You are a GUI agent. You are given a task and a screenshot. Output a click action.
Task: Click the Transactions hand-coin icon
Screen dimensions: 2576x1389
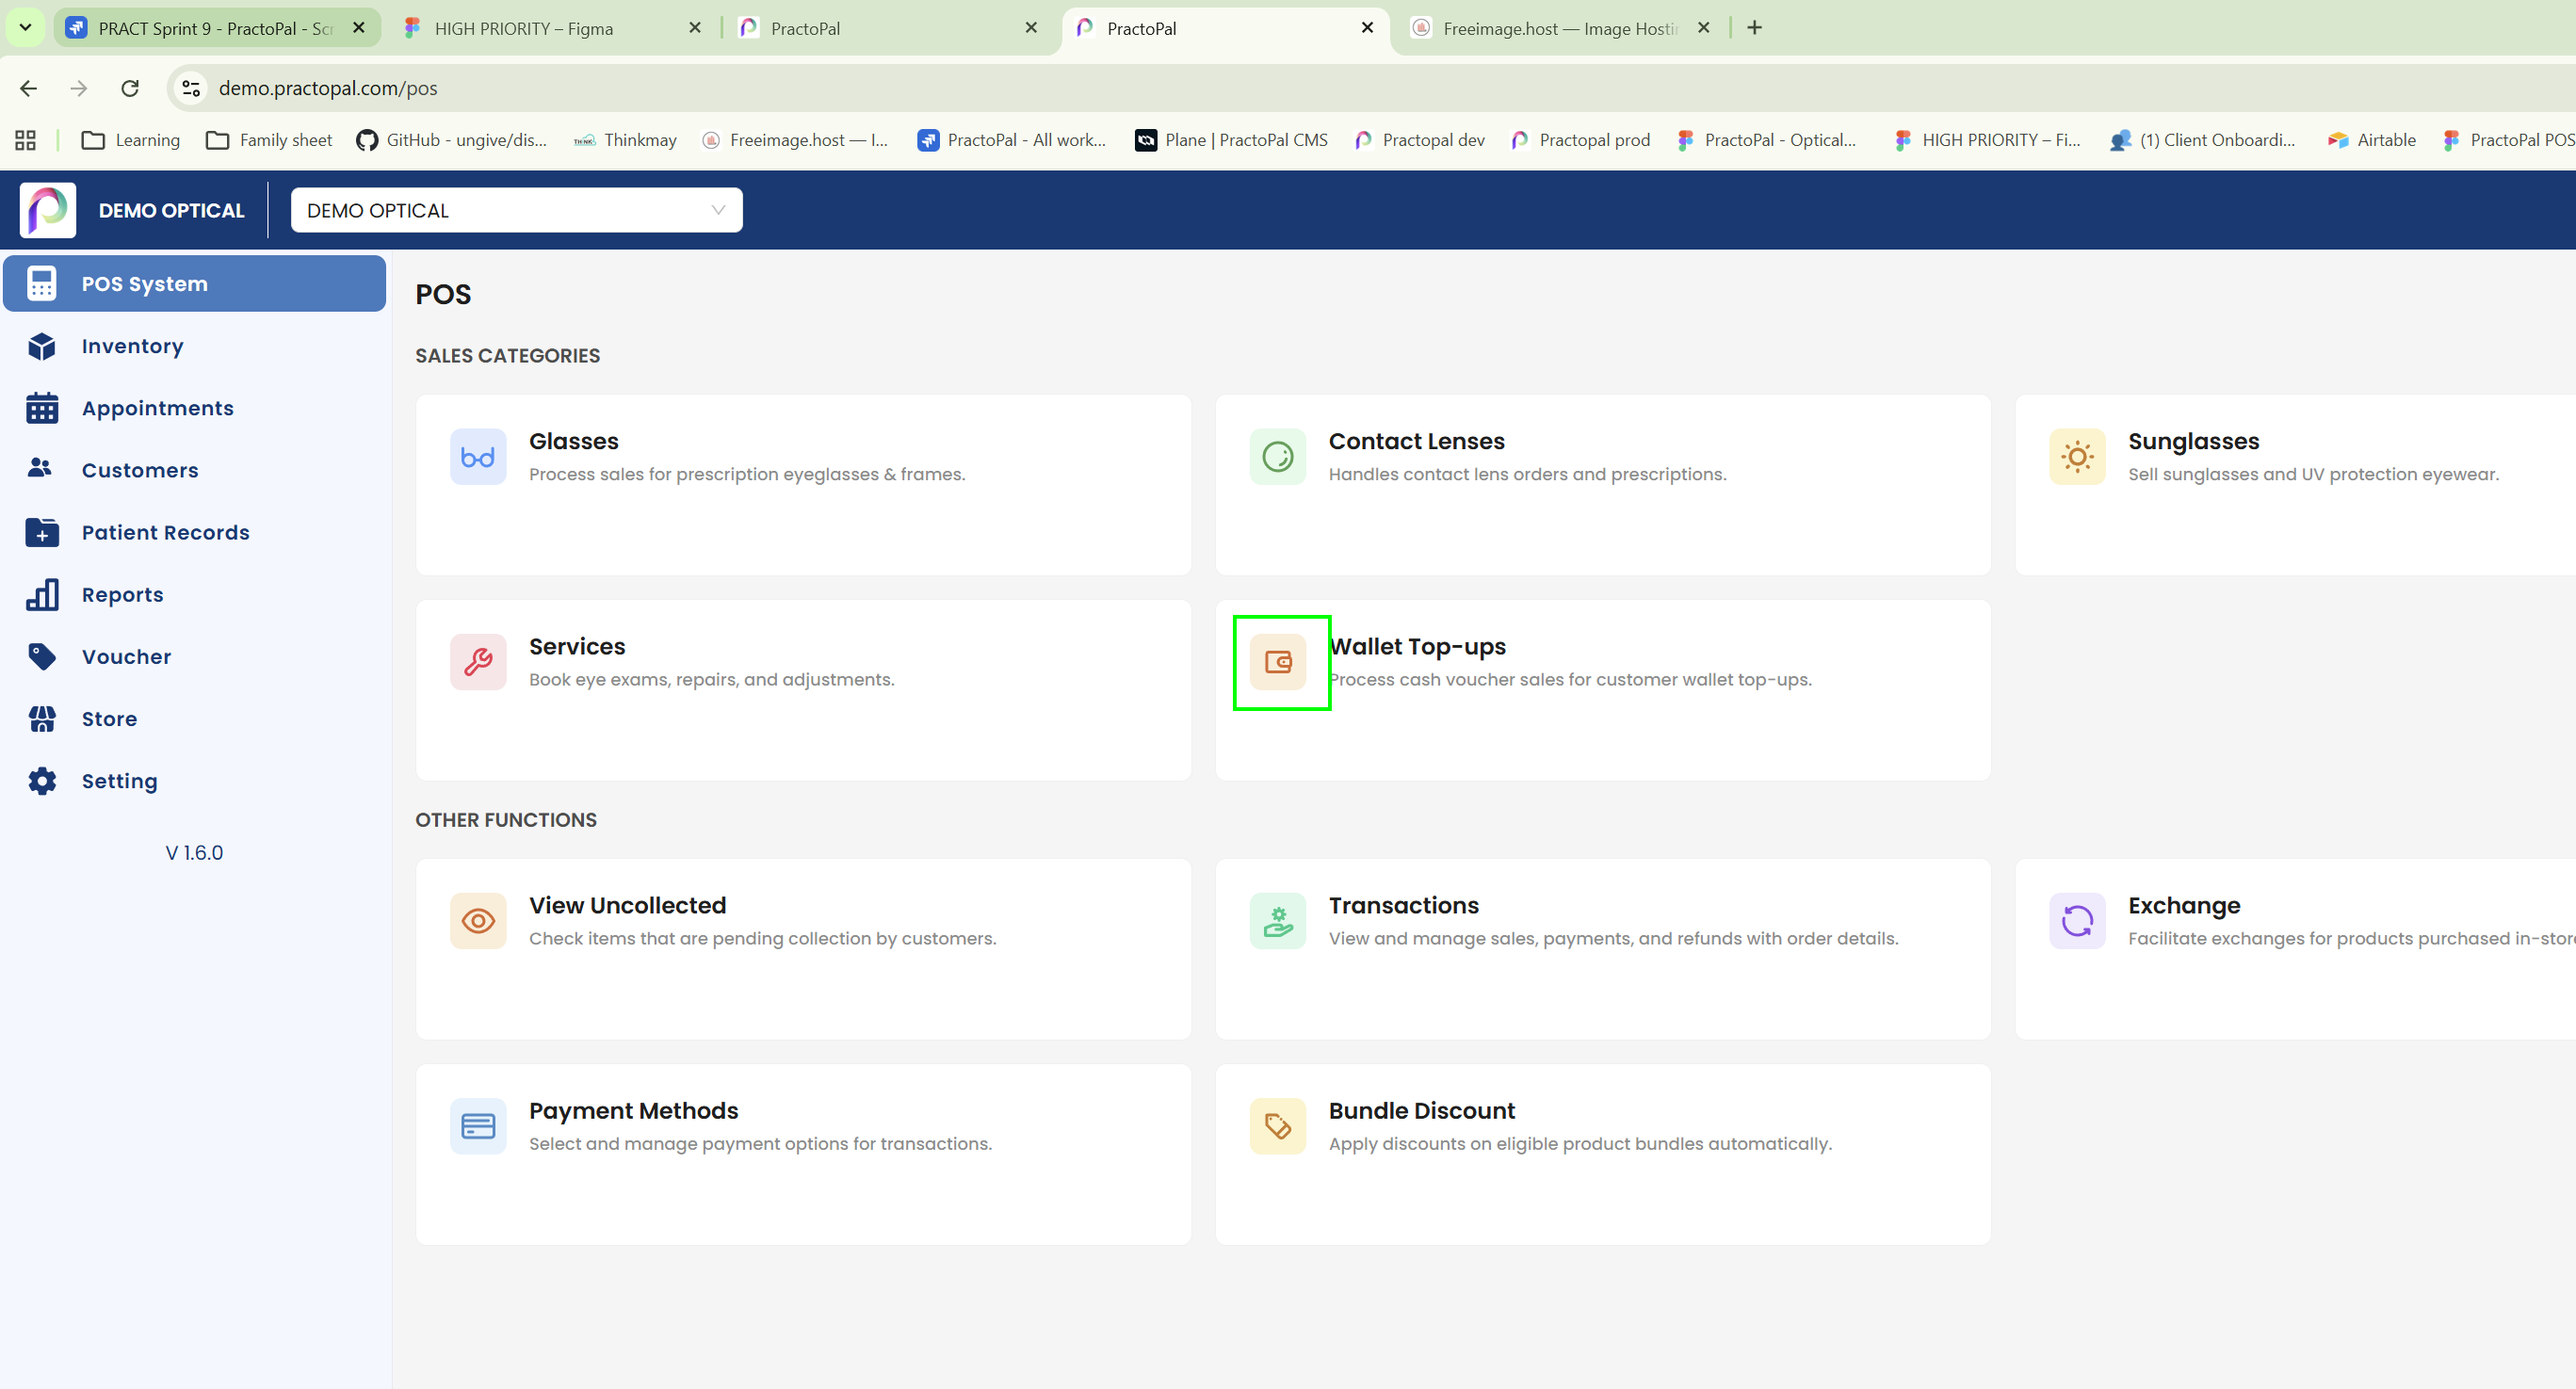tap(1277, 921)
